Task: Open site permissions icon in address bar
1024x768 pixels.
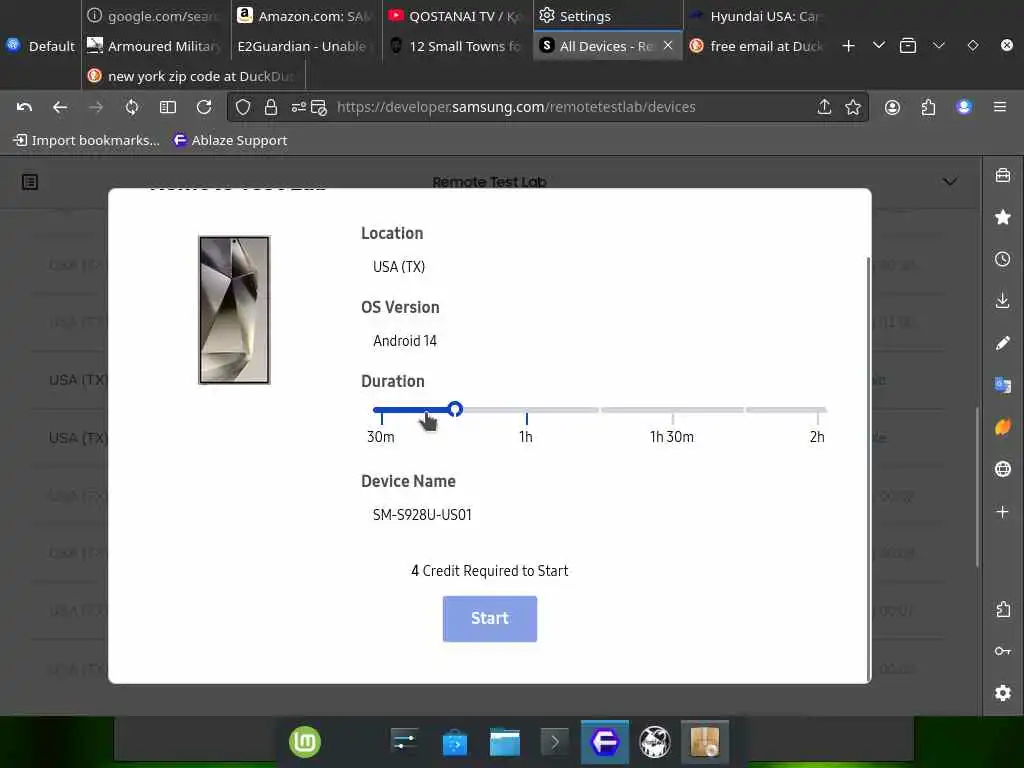Action: tap(298, 107)
